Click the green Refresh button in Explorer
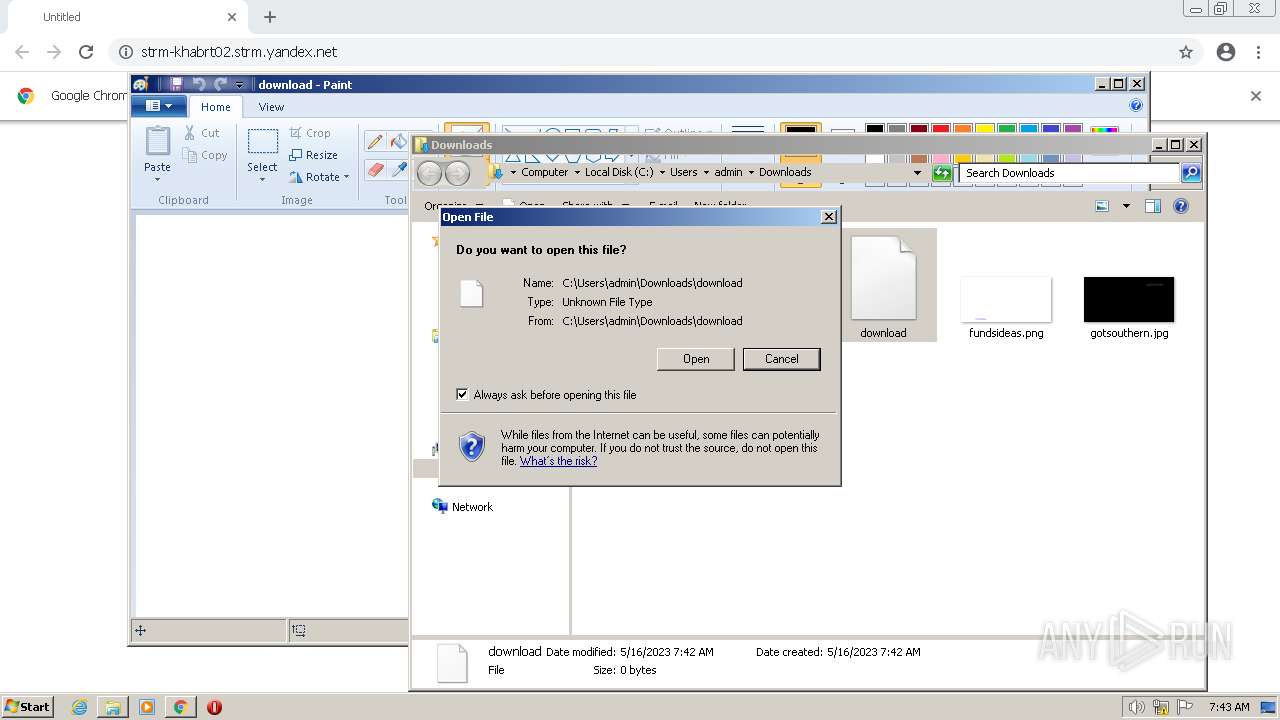This screenshot has height=720, width=1280. (x=941, y=173)
